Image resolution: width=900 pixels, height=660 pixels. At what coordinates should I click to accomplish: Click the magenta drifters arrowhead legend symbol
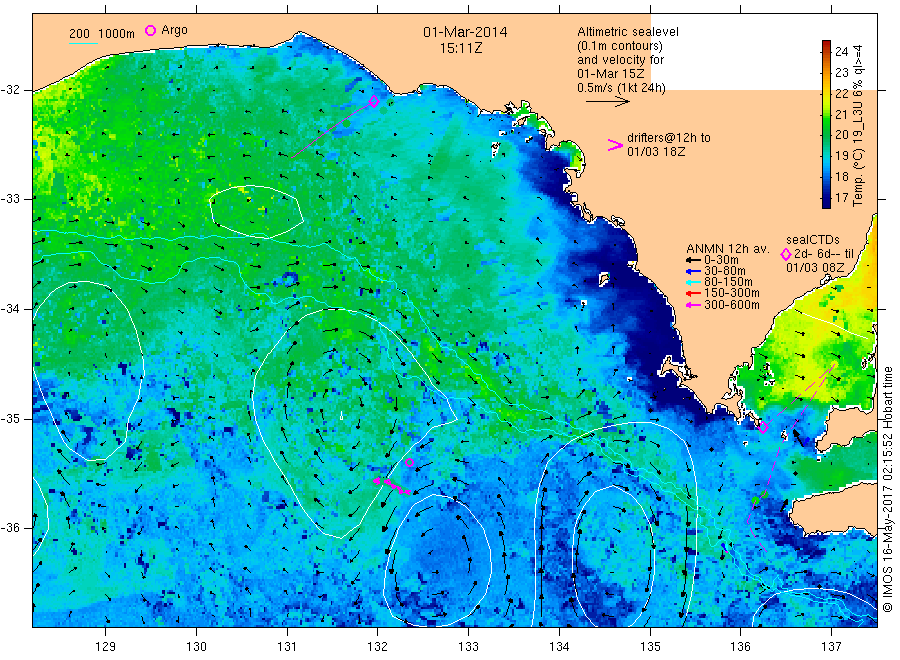[615, 145]
